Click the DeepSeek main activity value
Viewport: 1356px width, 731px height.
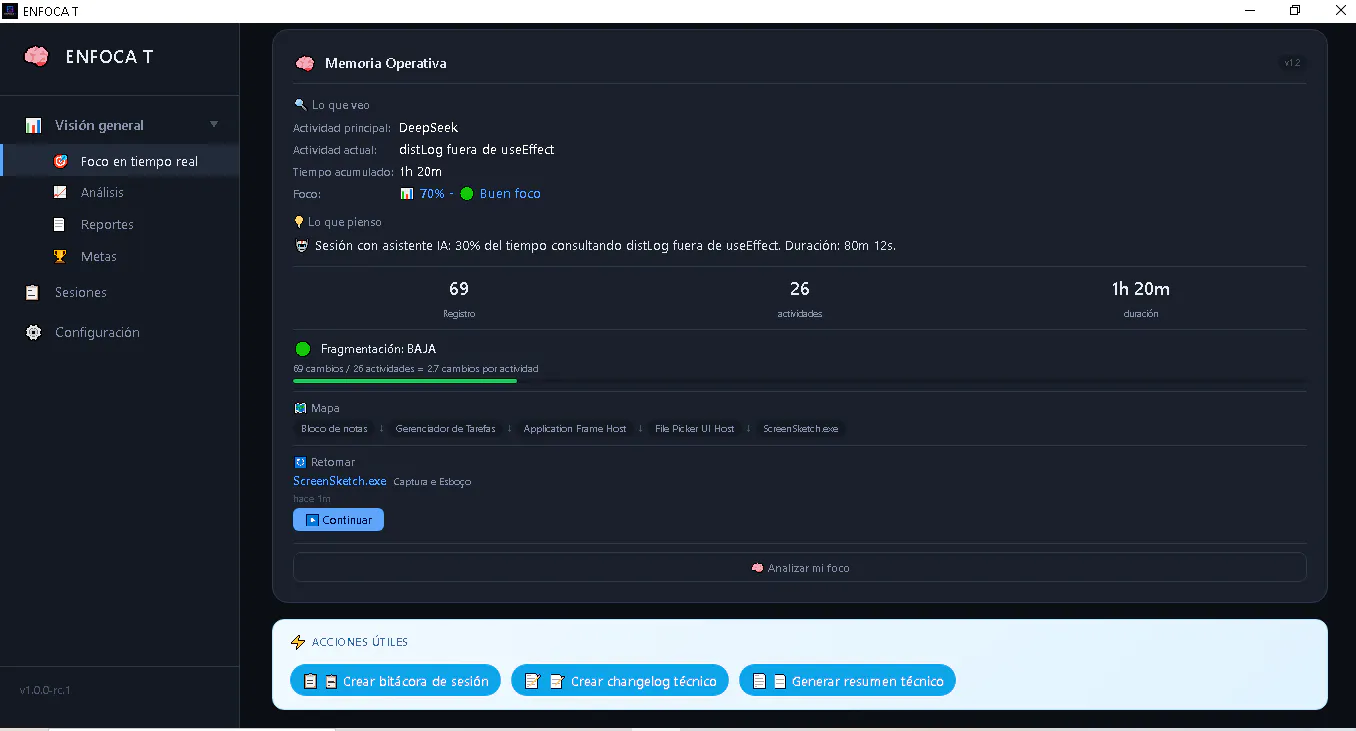(428, 127)
